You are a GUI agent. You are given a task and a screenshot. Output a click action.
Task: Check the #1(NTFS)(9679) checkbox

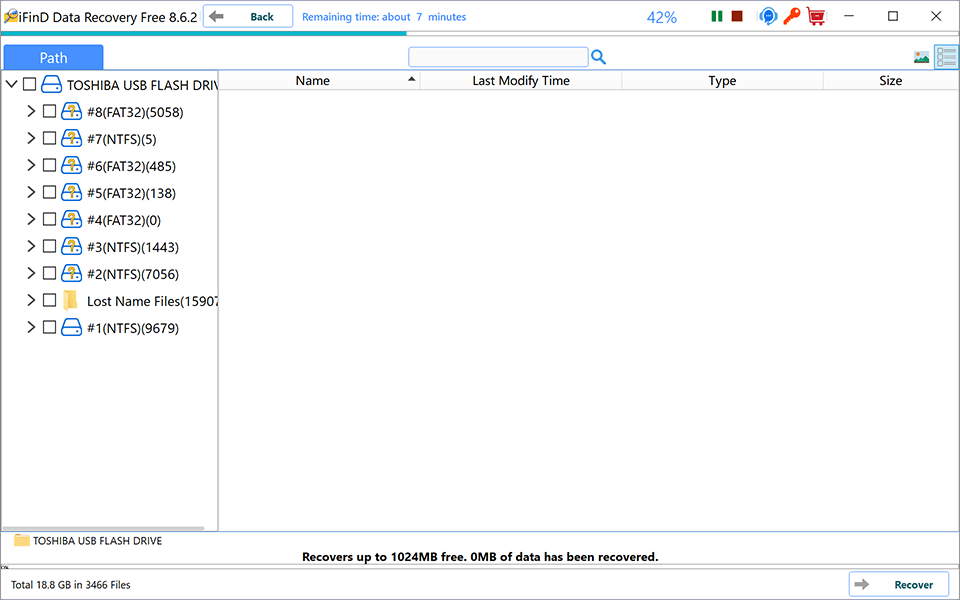point(50,327)
